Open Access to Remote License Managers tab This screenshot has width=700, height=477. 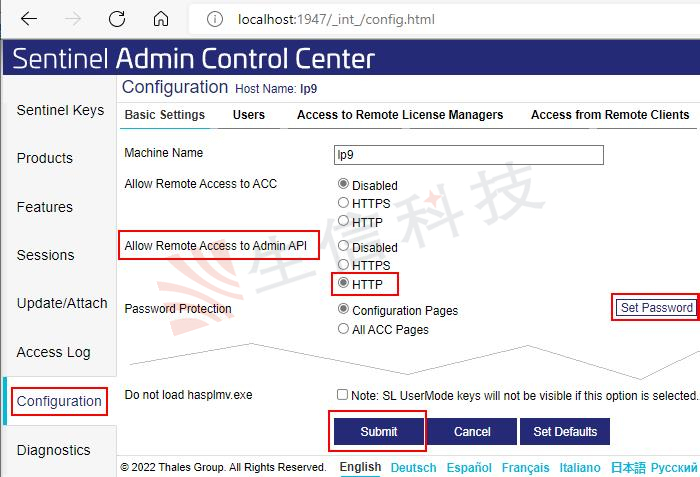[400, 115]
